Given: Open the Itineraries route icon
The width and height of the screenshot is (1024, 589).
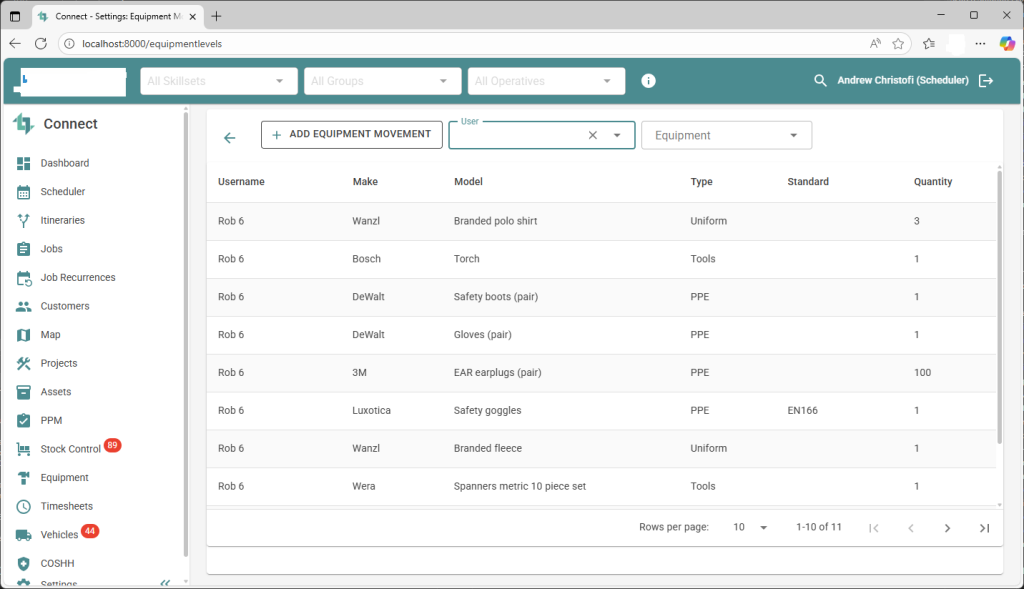Looking at the screenshot, I should click(x=24, y=221).
